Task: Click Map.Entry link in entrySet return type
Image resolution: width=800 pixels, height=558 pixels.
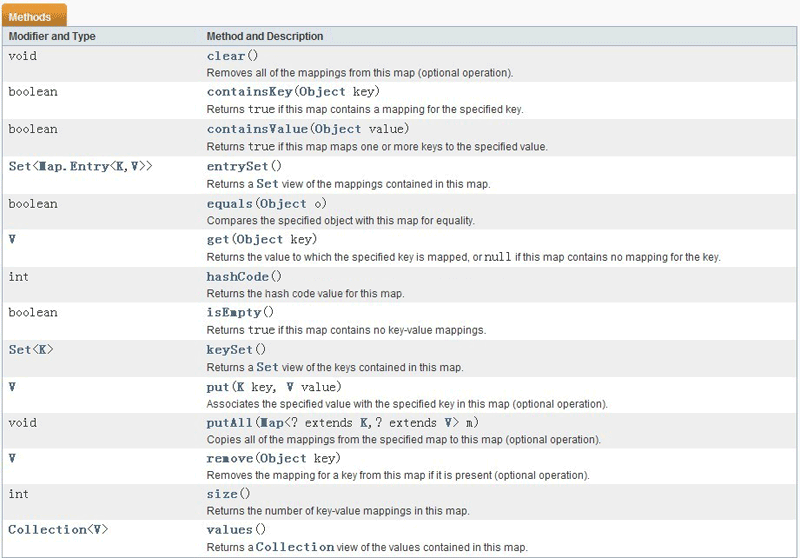Action: pos(74,166)
